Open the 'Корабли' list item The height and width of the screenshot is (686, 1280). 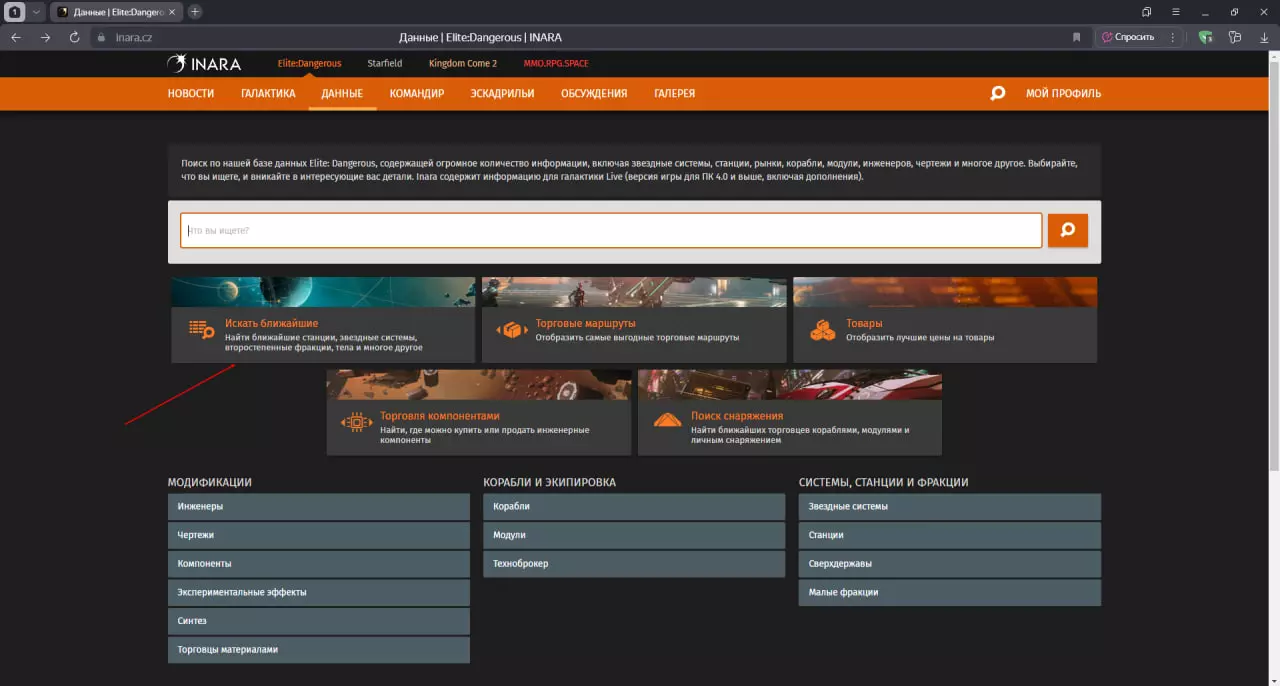tap(634, 506)
